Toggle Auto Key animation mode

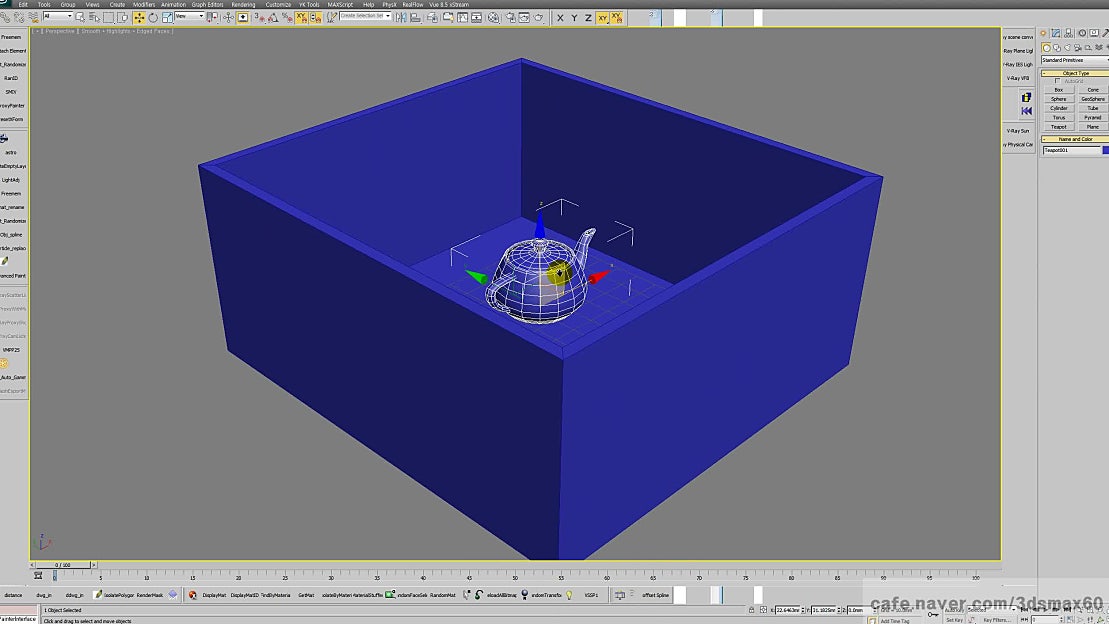coord(954,611)
